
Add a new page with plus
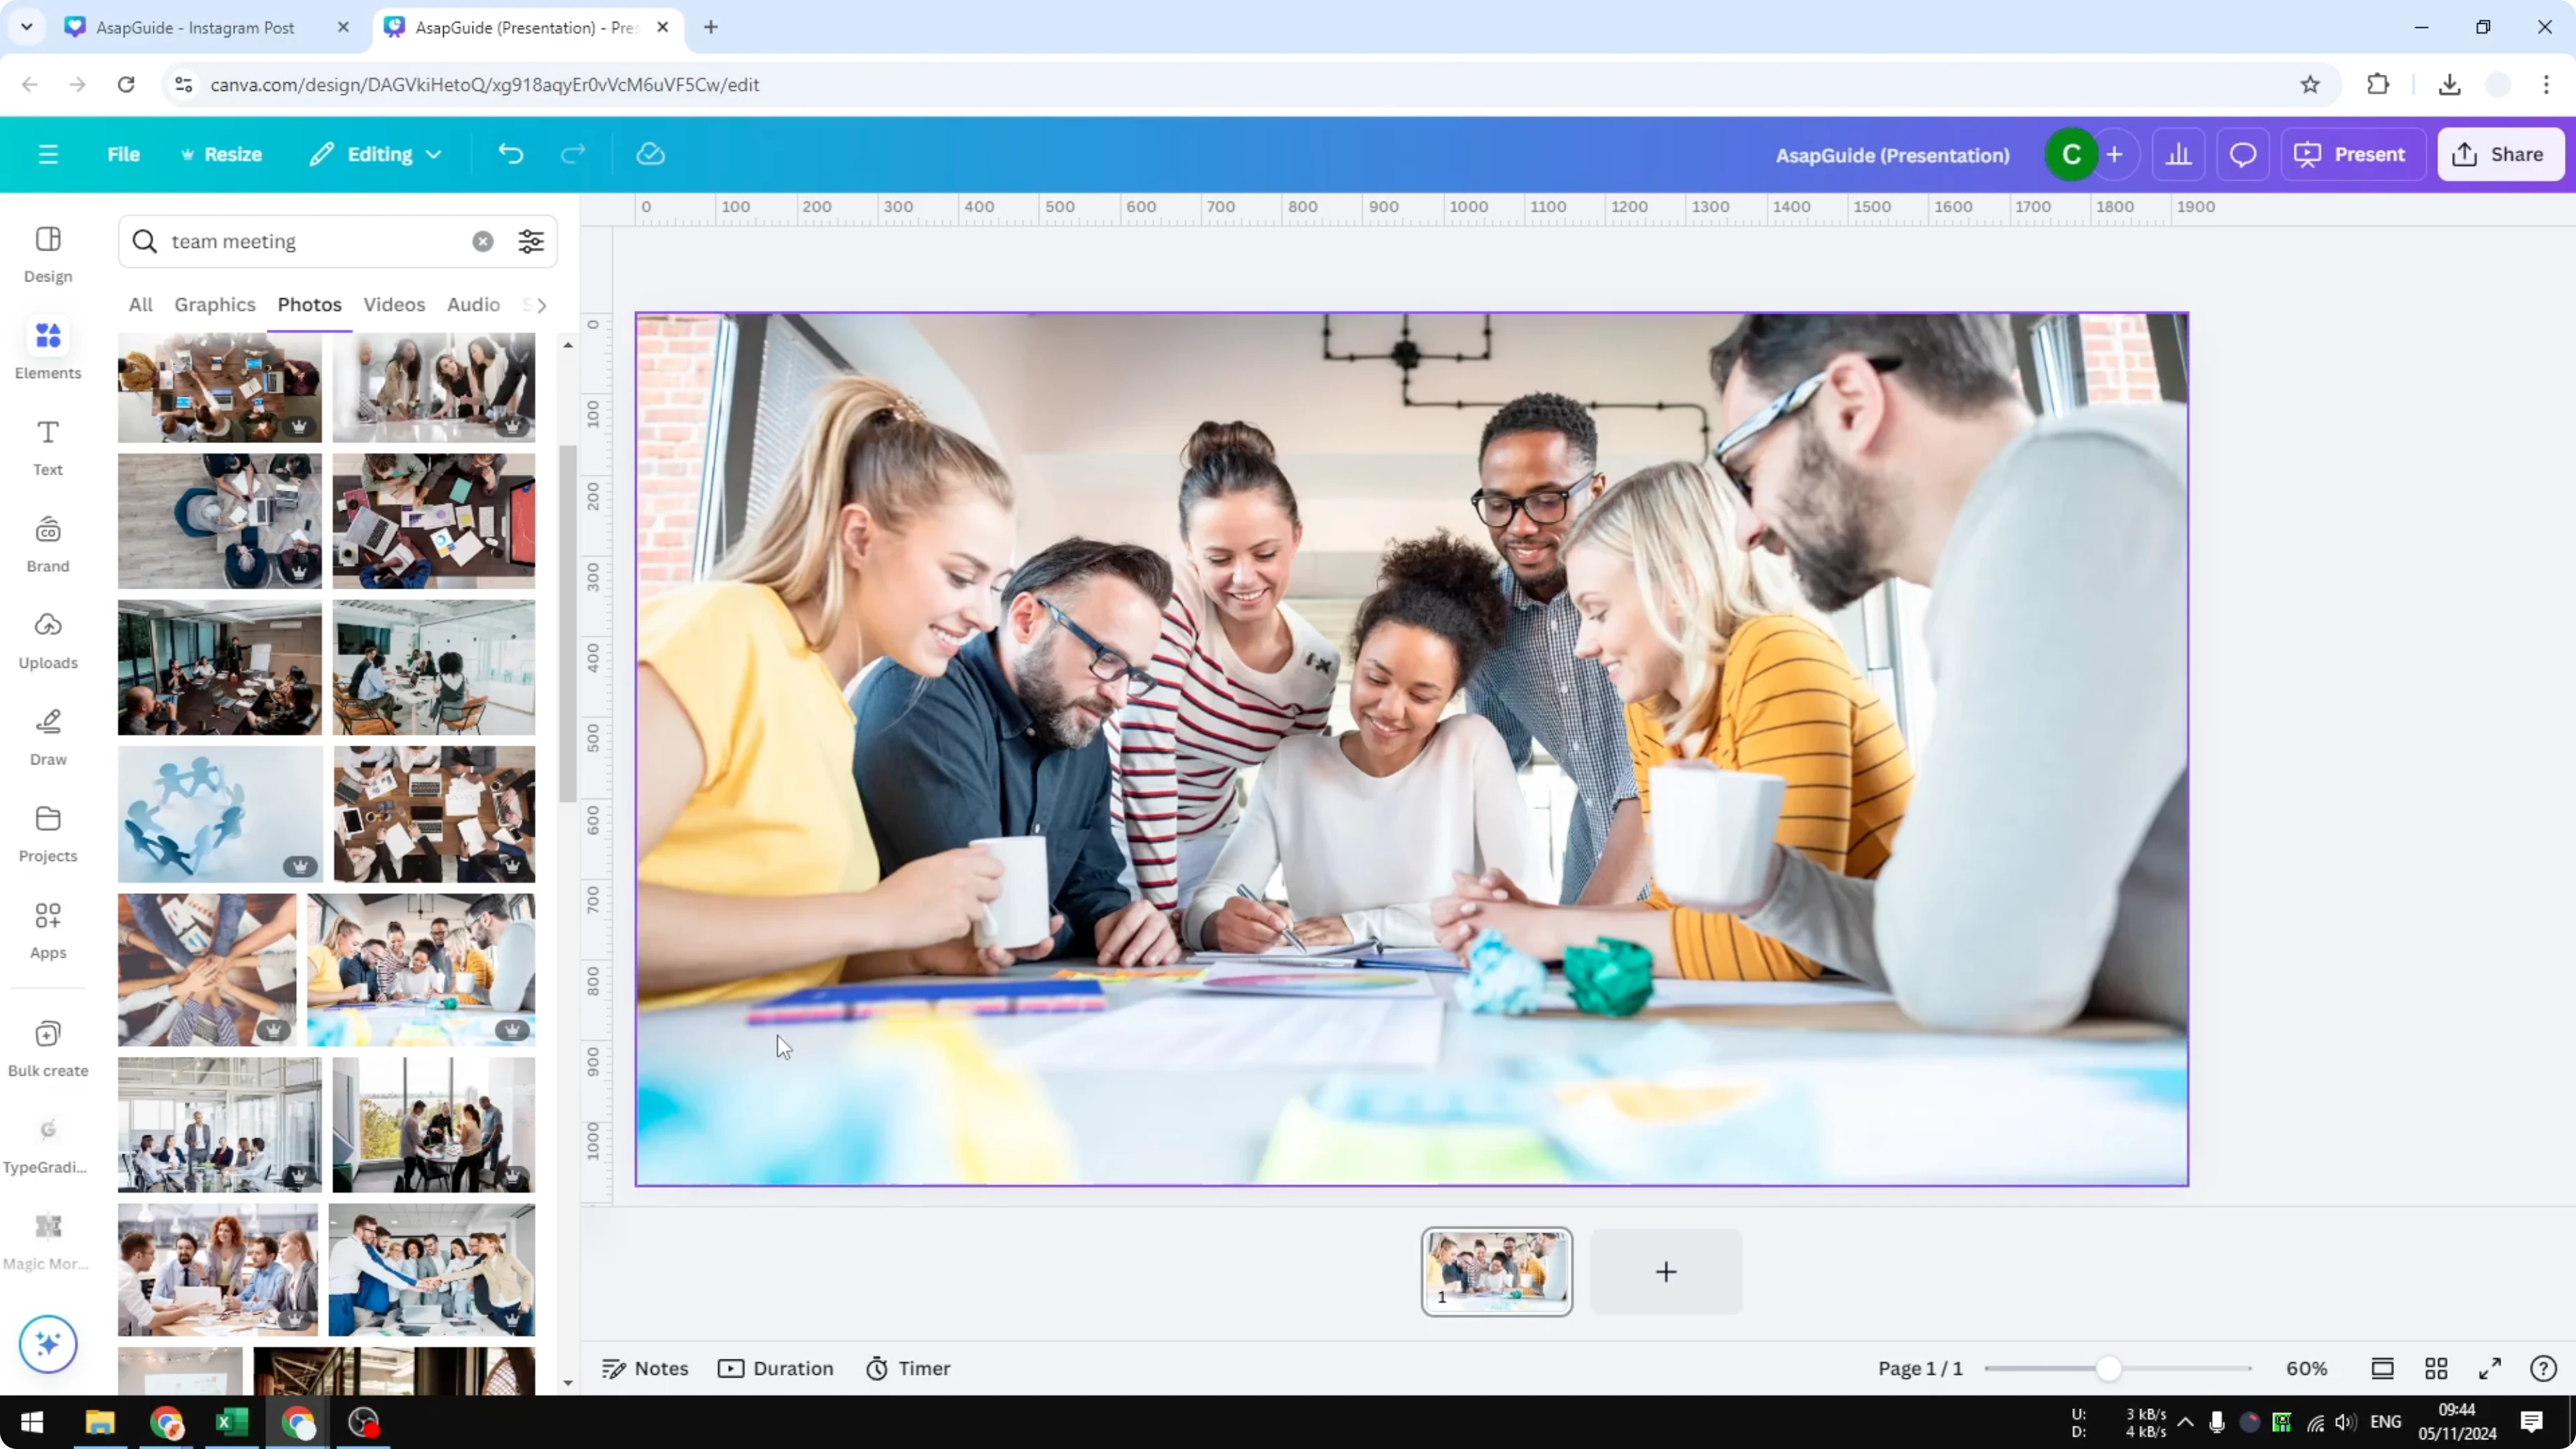[1665, 1271]
